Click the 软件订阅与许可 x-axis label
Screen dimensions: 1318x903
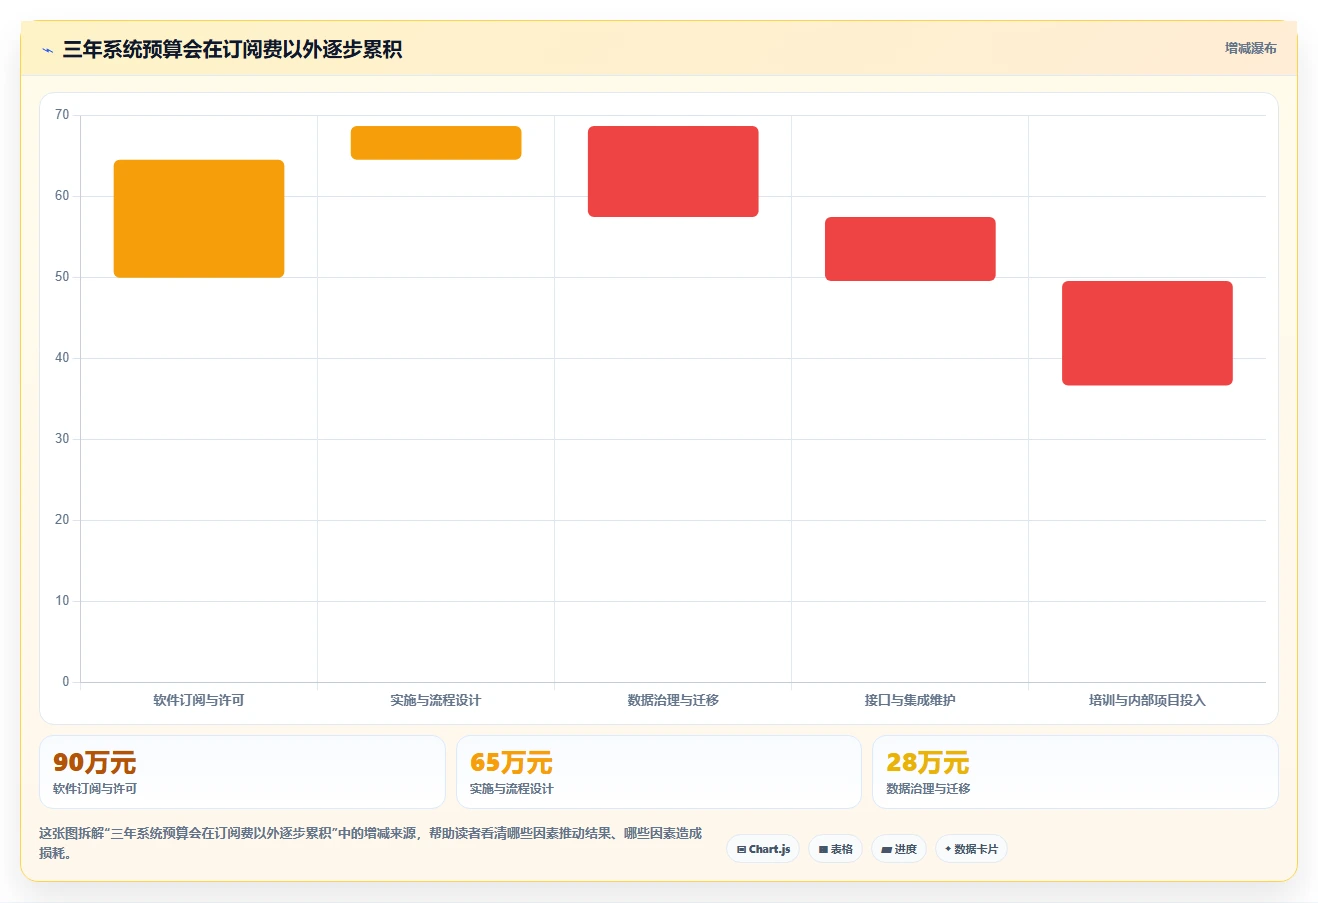tap(199, 700)
